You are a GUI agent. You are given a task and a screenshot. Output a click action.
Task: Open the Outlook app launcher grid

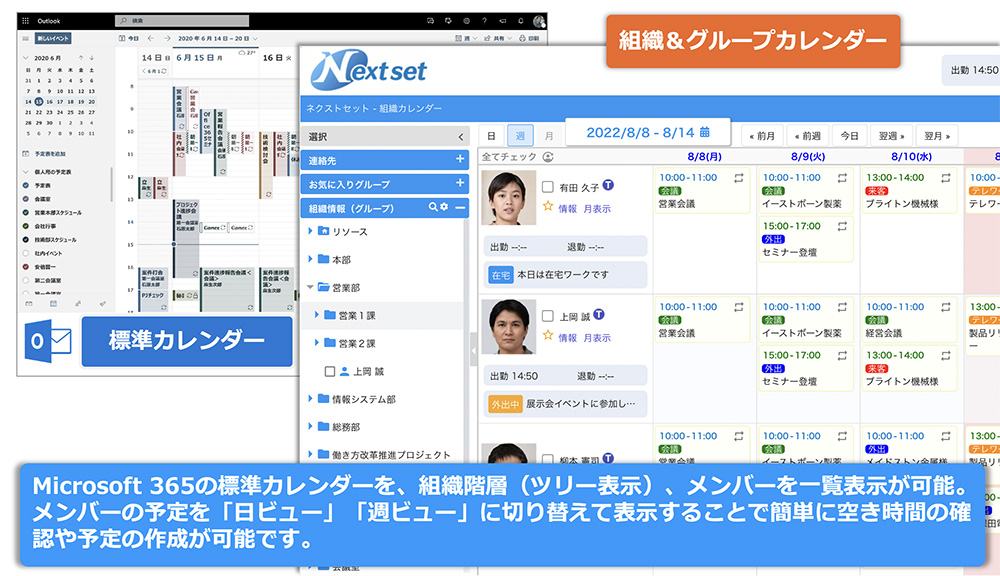pos(26,21)
